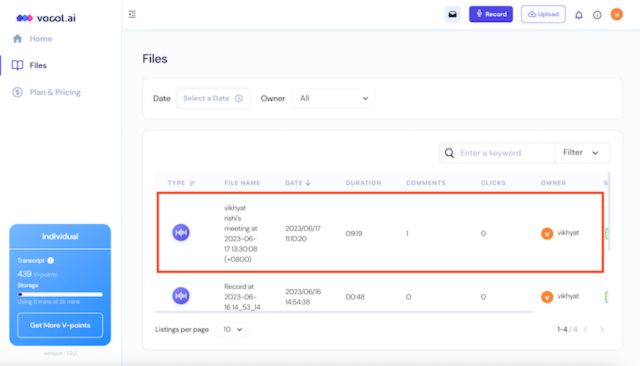Click the storage usage progress bar
Viewport: 640px width, 366px height.
(x=60, y=294)
